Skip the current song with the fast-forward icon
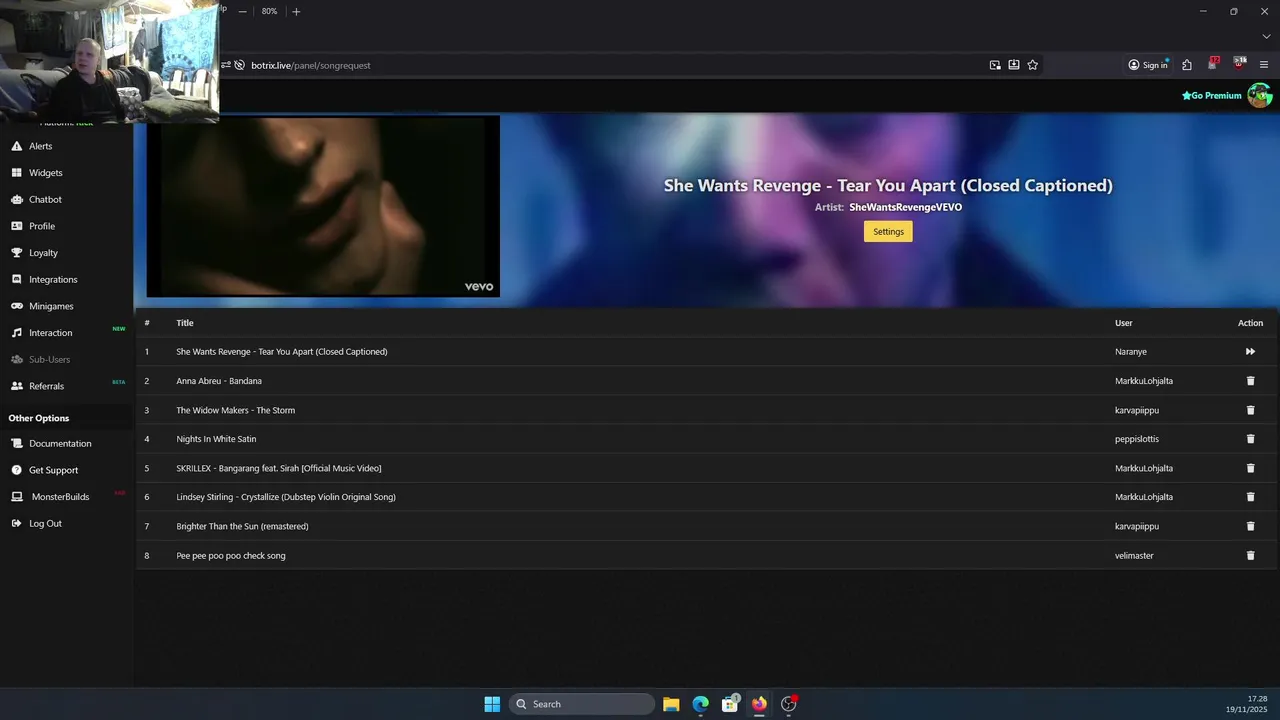 pos(1250,352)
